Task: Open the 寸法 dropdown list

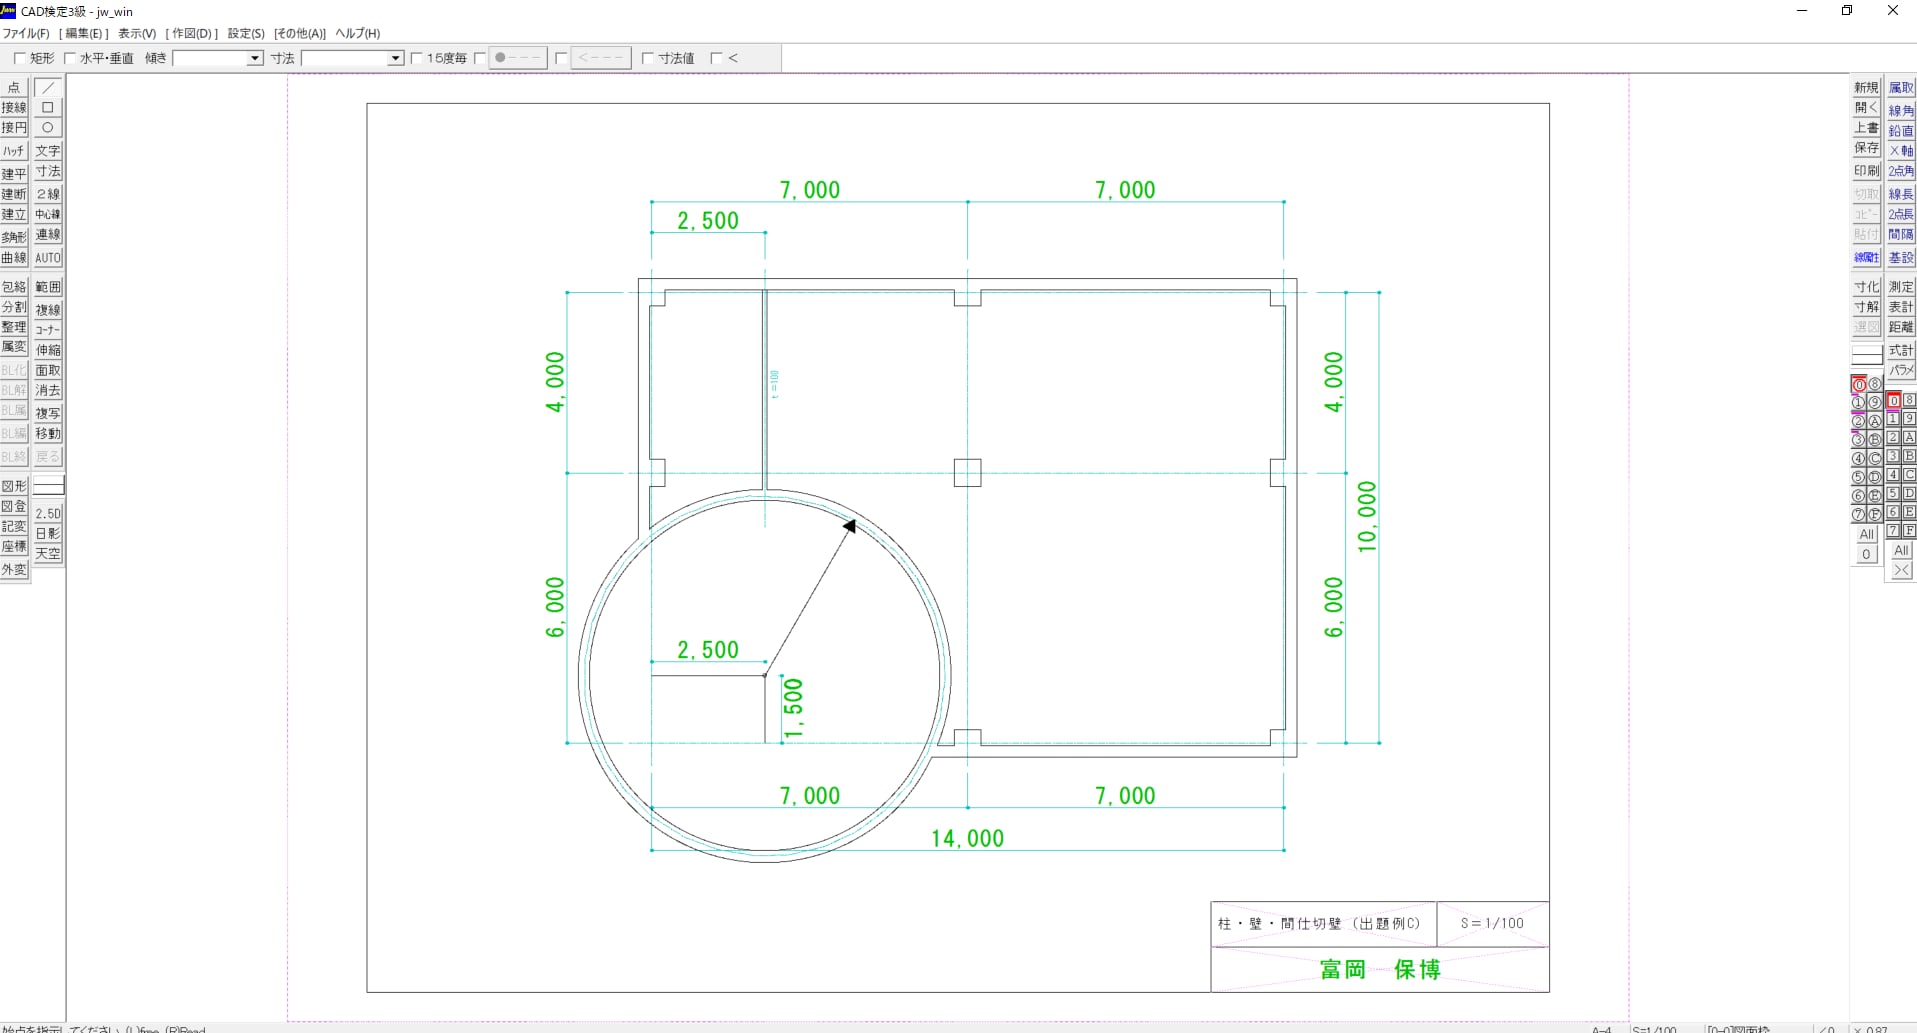Action: coord(395,59)
